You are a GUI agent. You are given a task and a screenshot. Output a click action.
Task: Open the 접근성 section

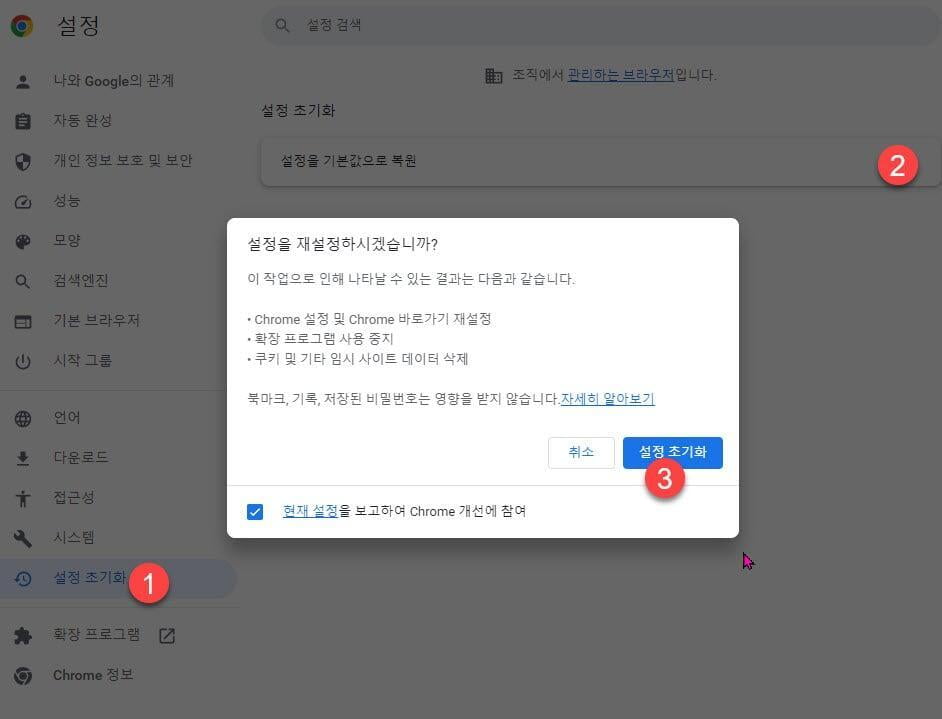tap(73, 497)
